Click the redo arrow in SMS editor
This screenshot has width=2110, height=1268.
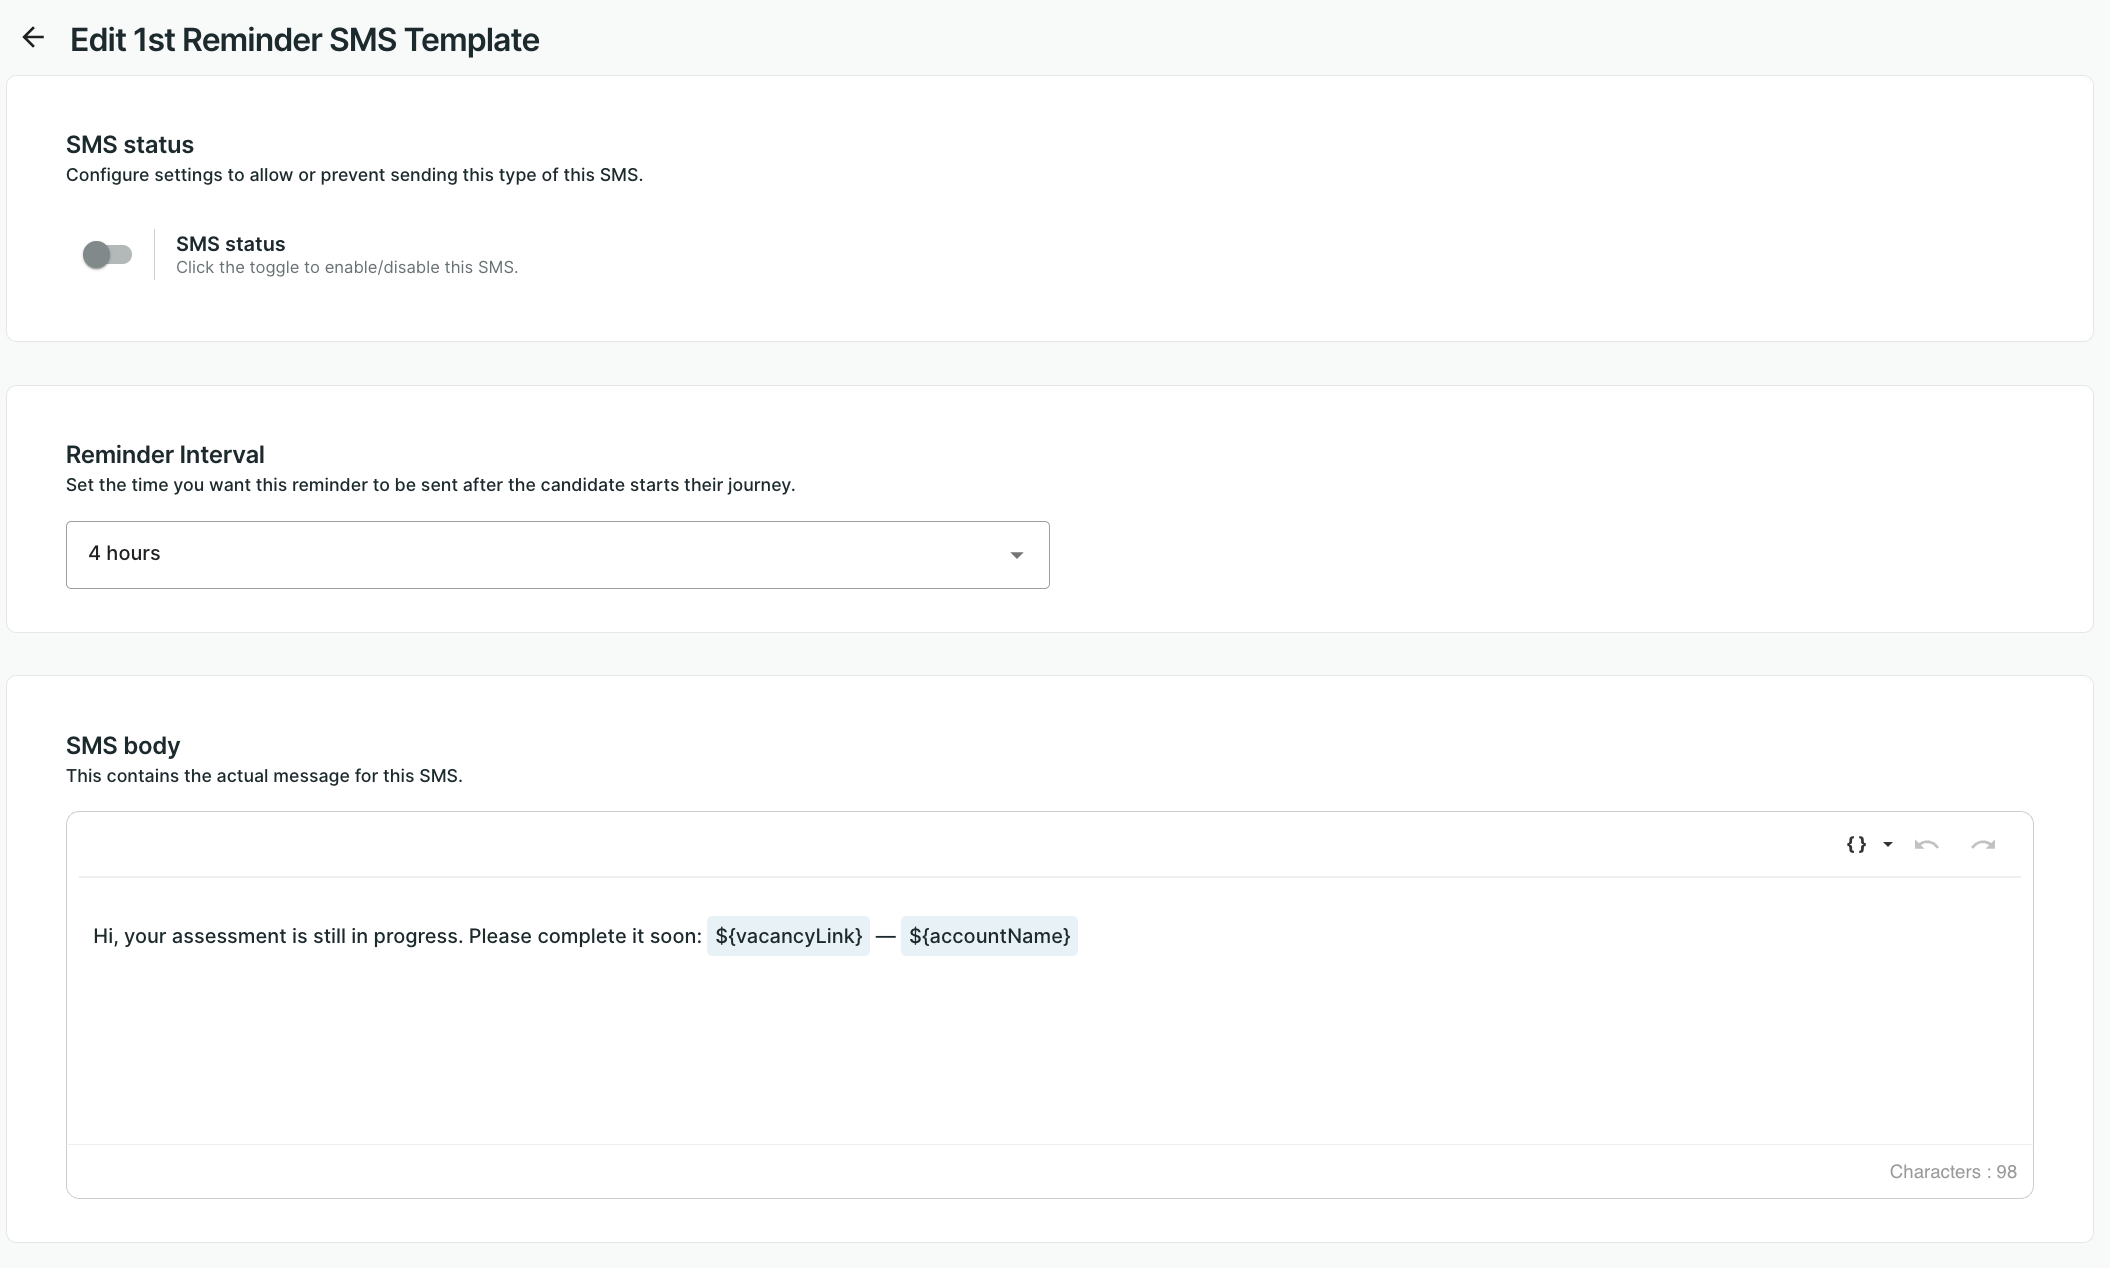point(1982,845)
